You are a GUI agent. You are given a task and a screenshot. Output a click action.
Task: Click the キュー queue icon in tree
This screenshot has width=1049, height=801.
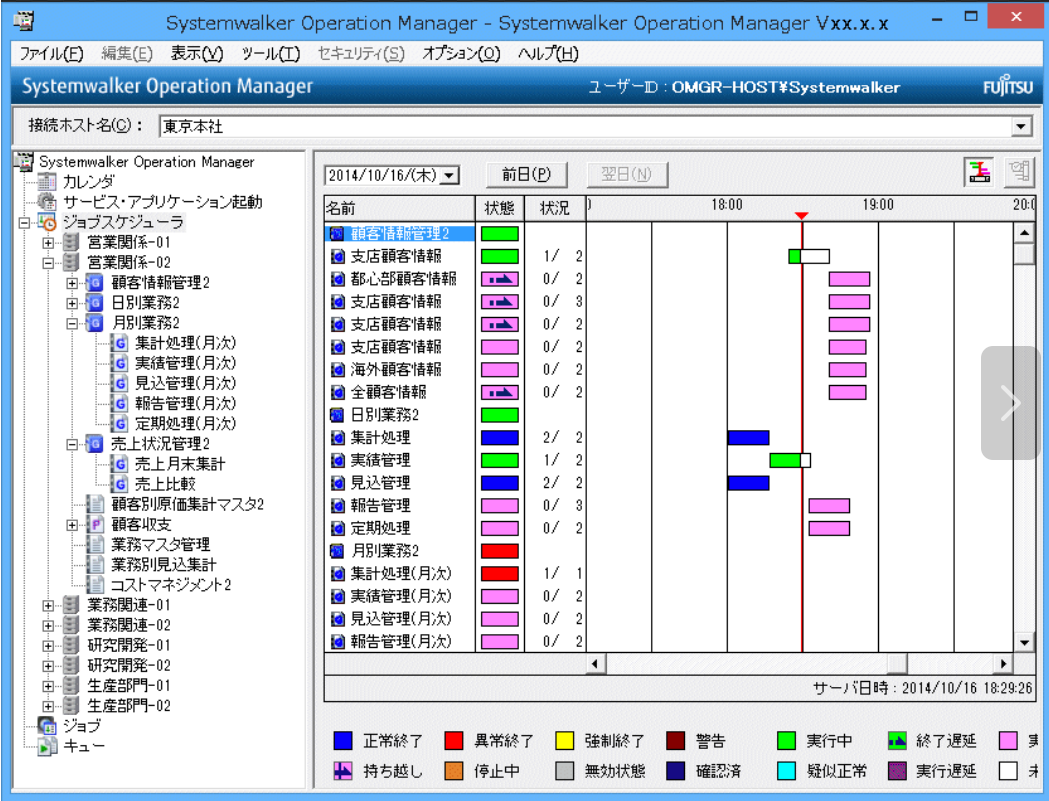47,746
